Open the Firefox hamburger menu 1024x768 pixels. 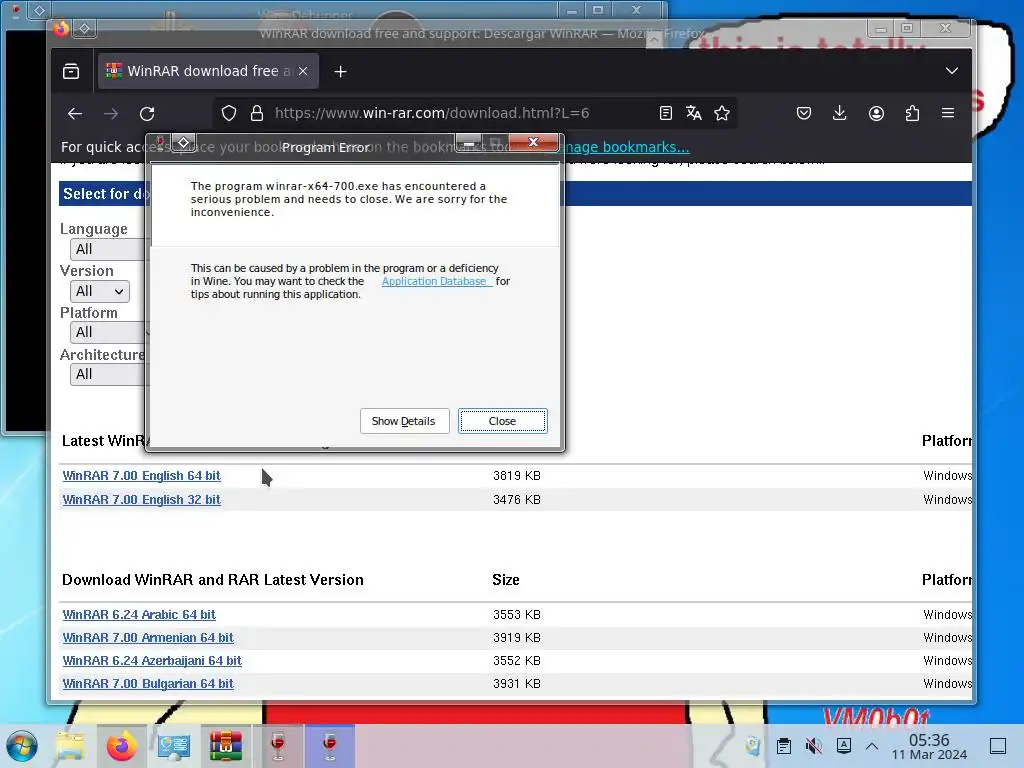point(948,113)
